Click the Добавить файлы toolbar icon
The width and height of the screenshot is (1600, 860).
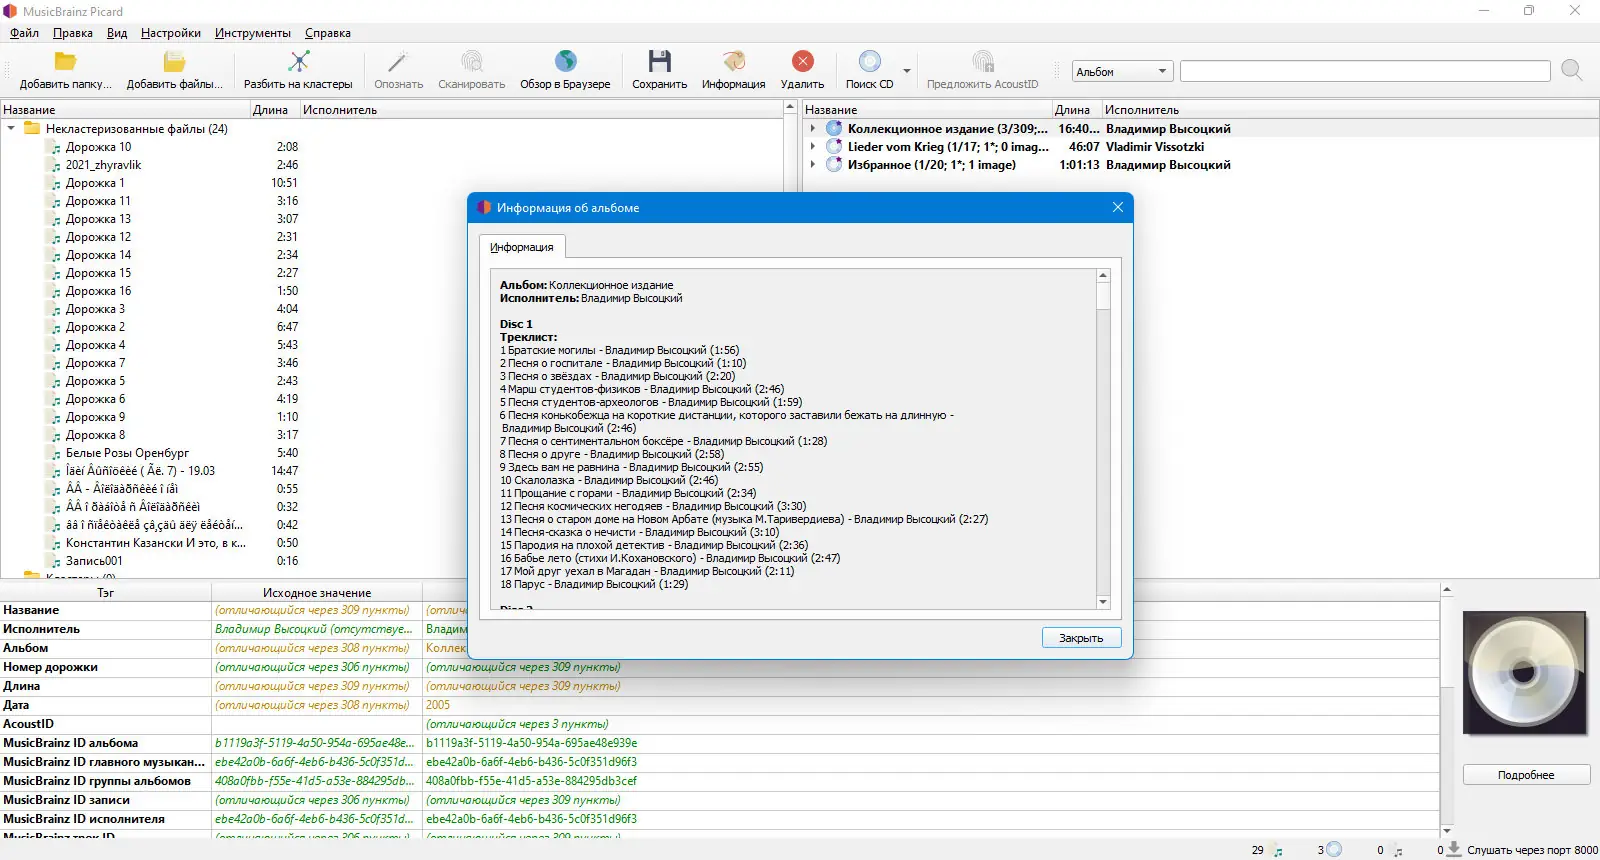175,62
